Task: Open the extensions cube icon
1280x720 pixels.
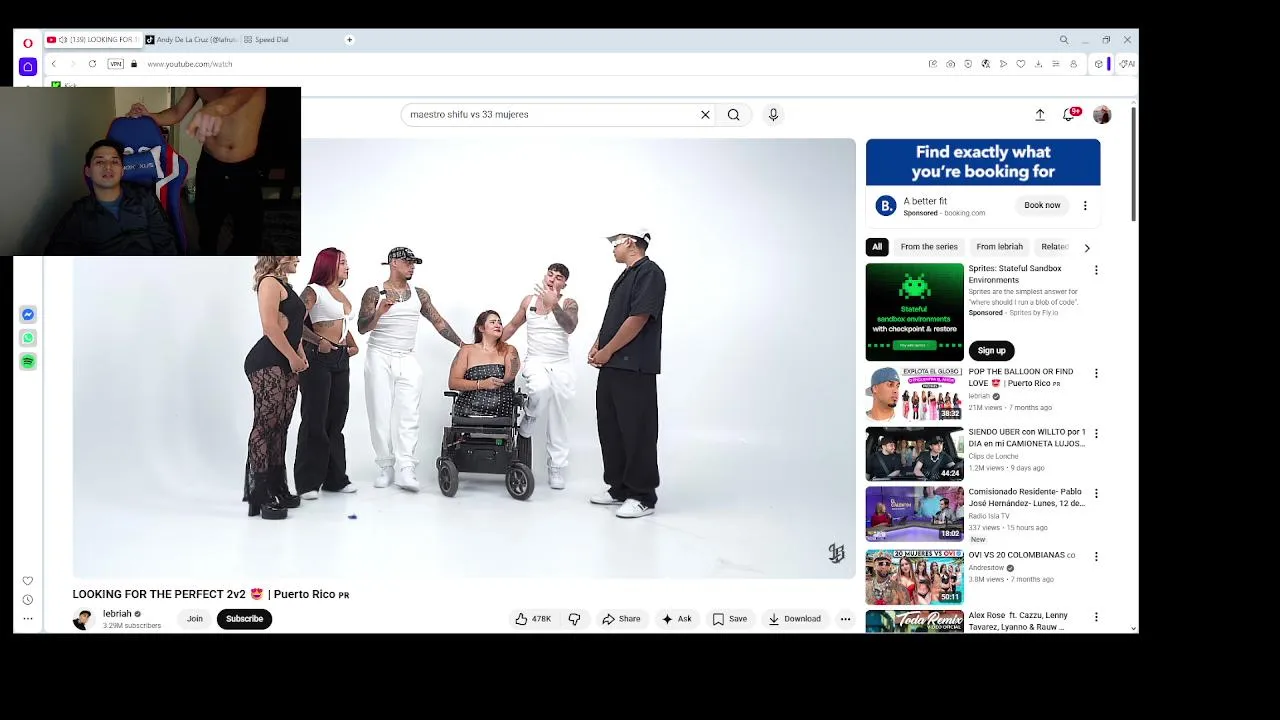Action: [x=1098, y=64]
